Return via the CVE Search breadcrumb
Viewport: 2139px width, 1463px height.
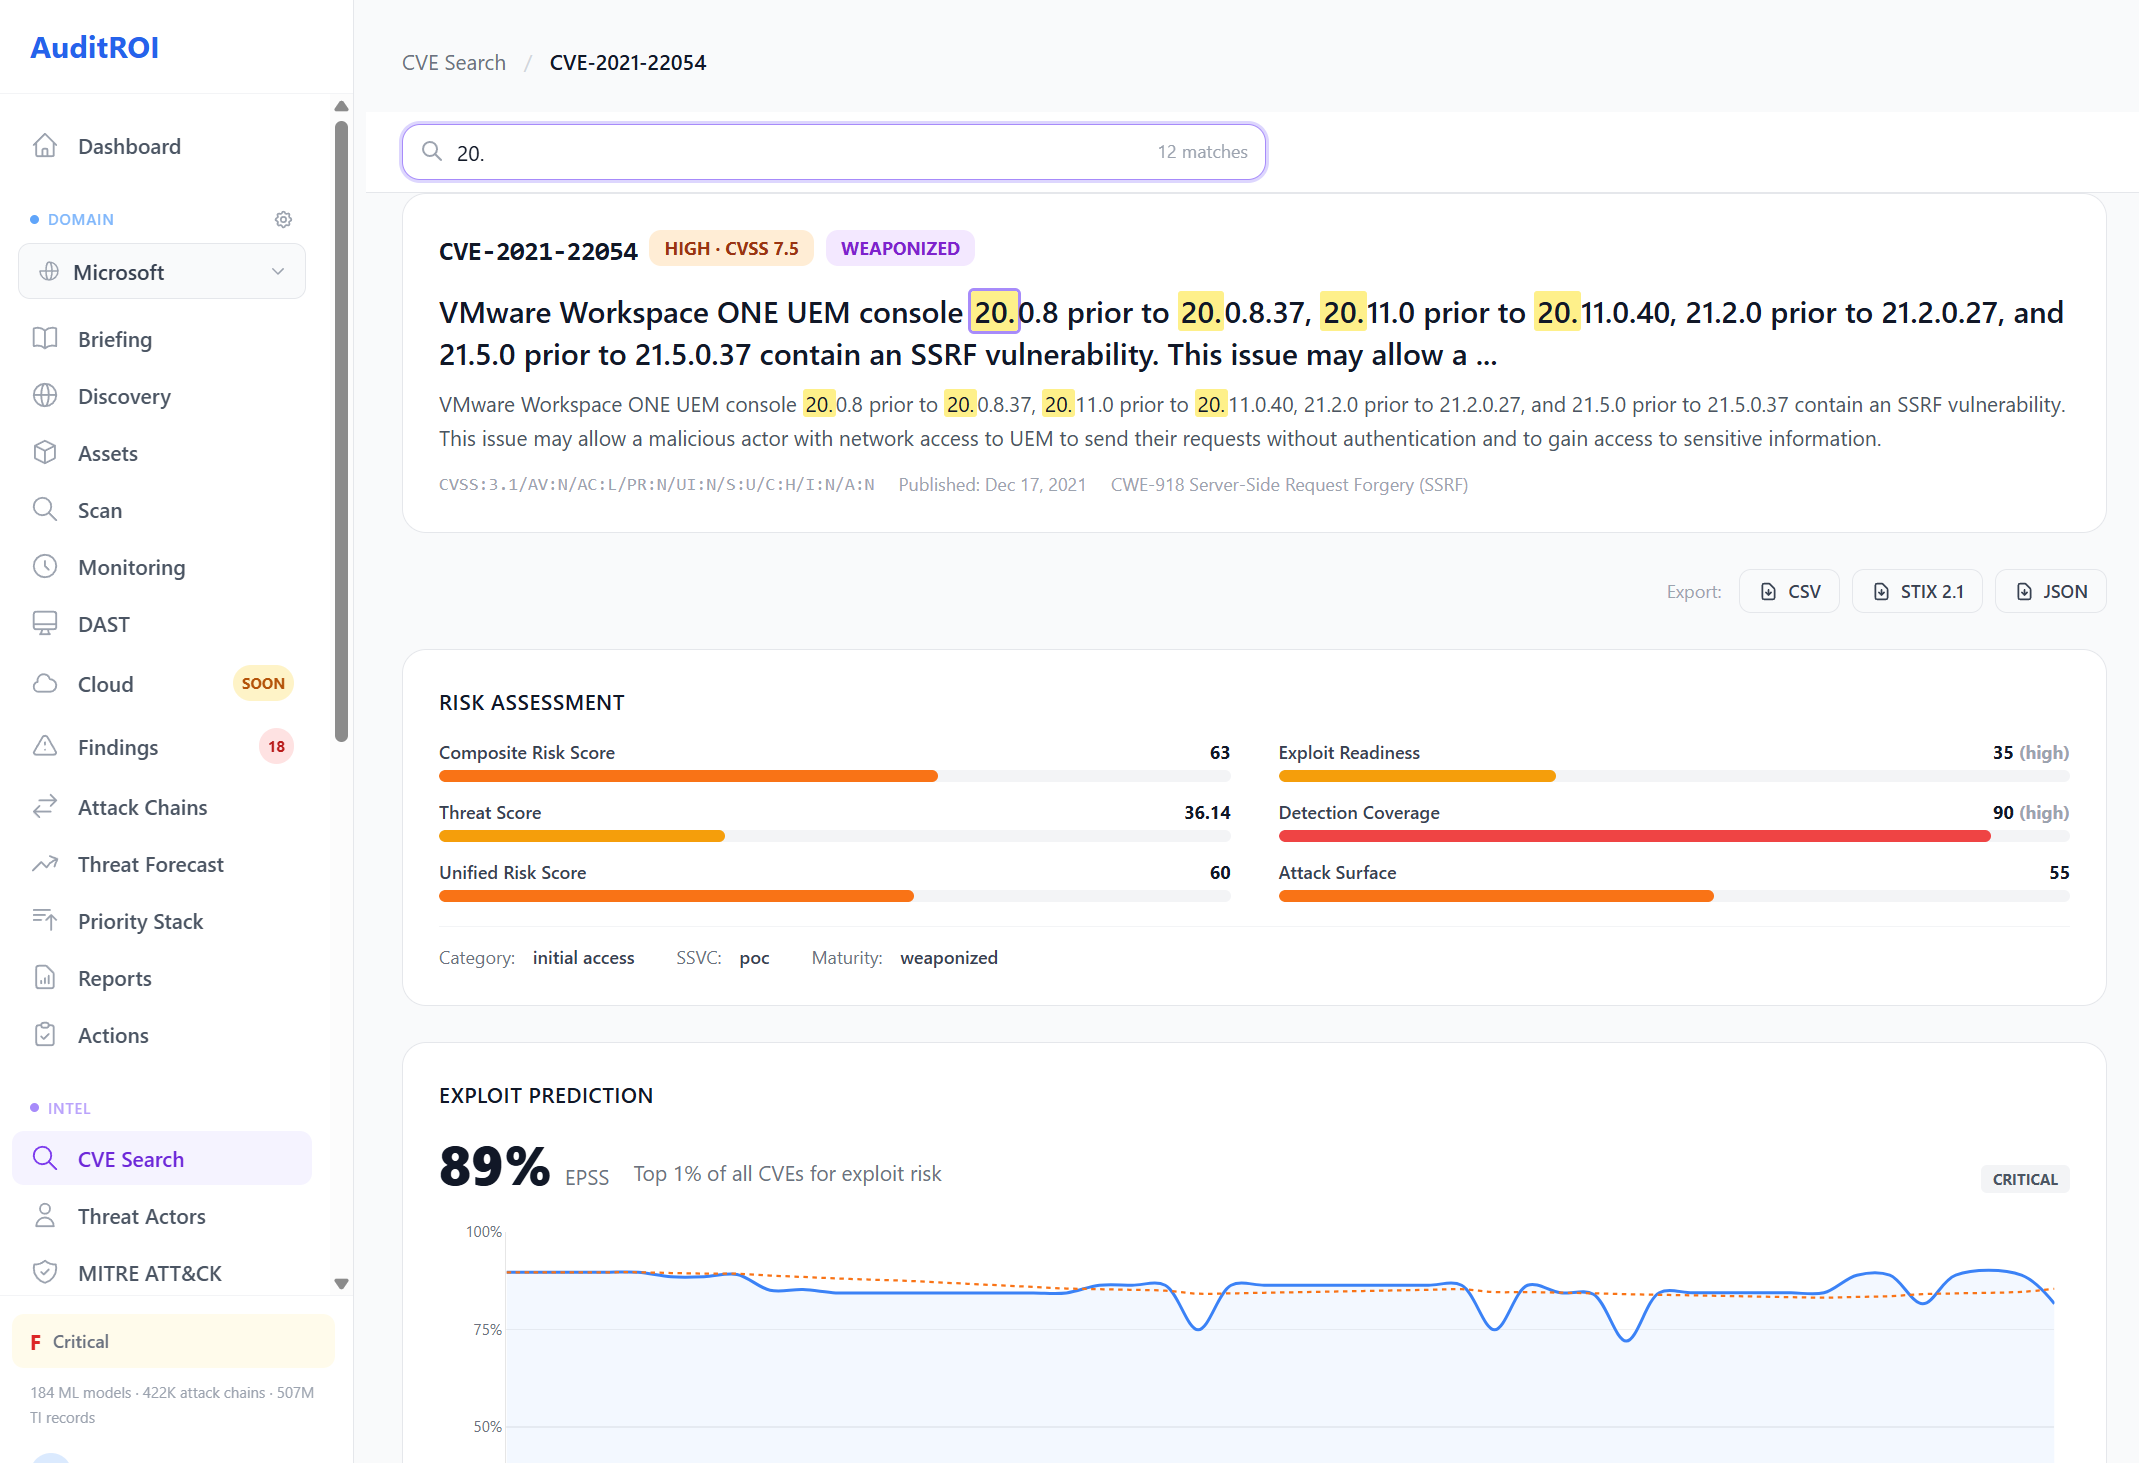(x=453, y=62)
